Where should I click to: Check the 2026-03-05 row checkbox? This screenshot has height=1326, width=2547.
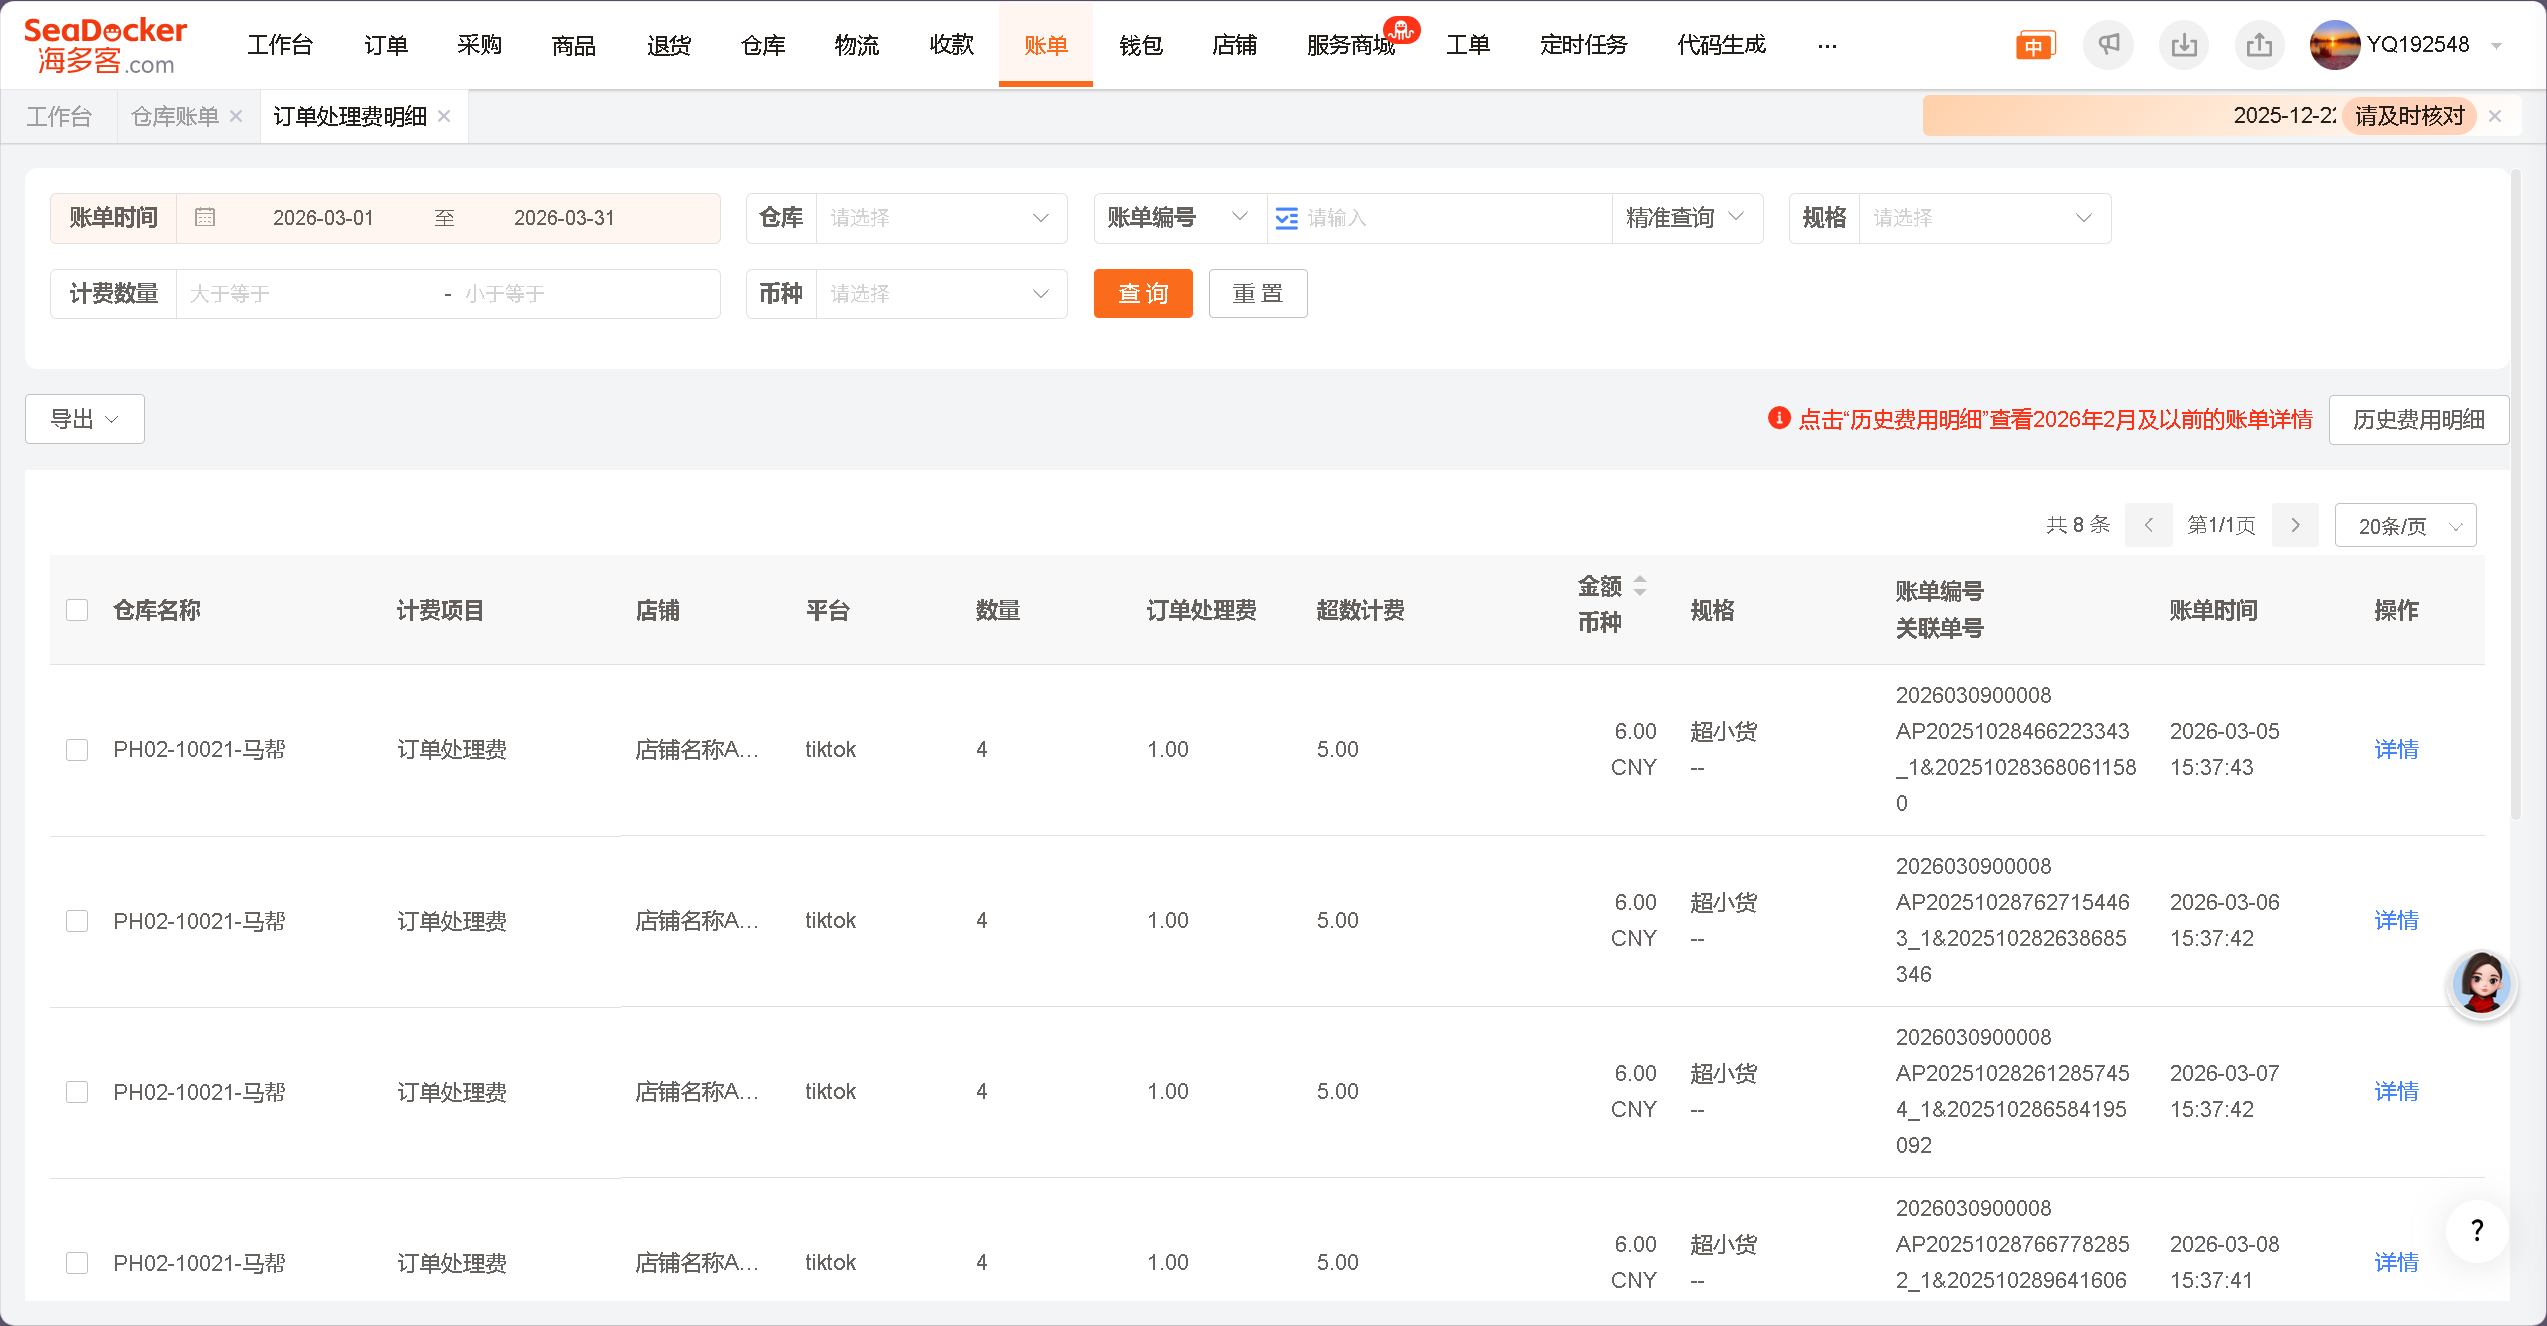pos(77,749)
